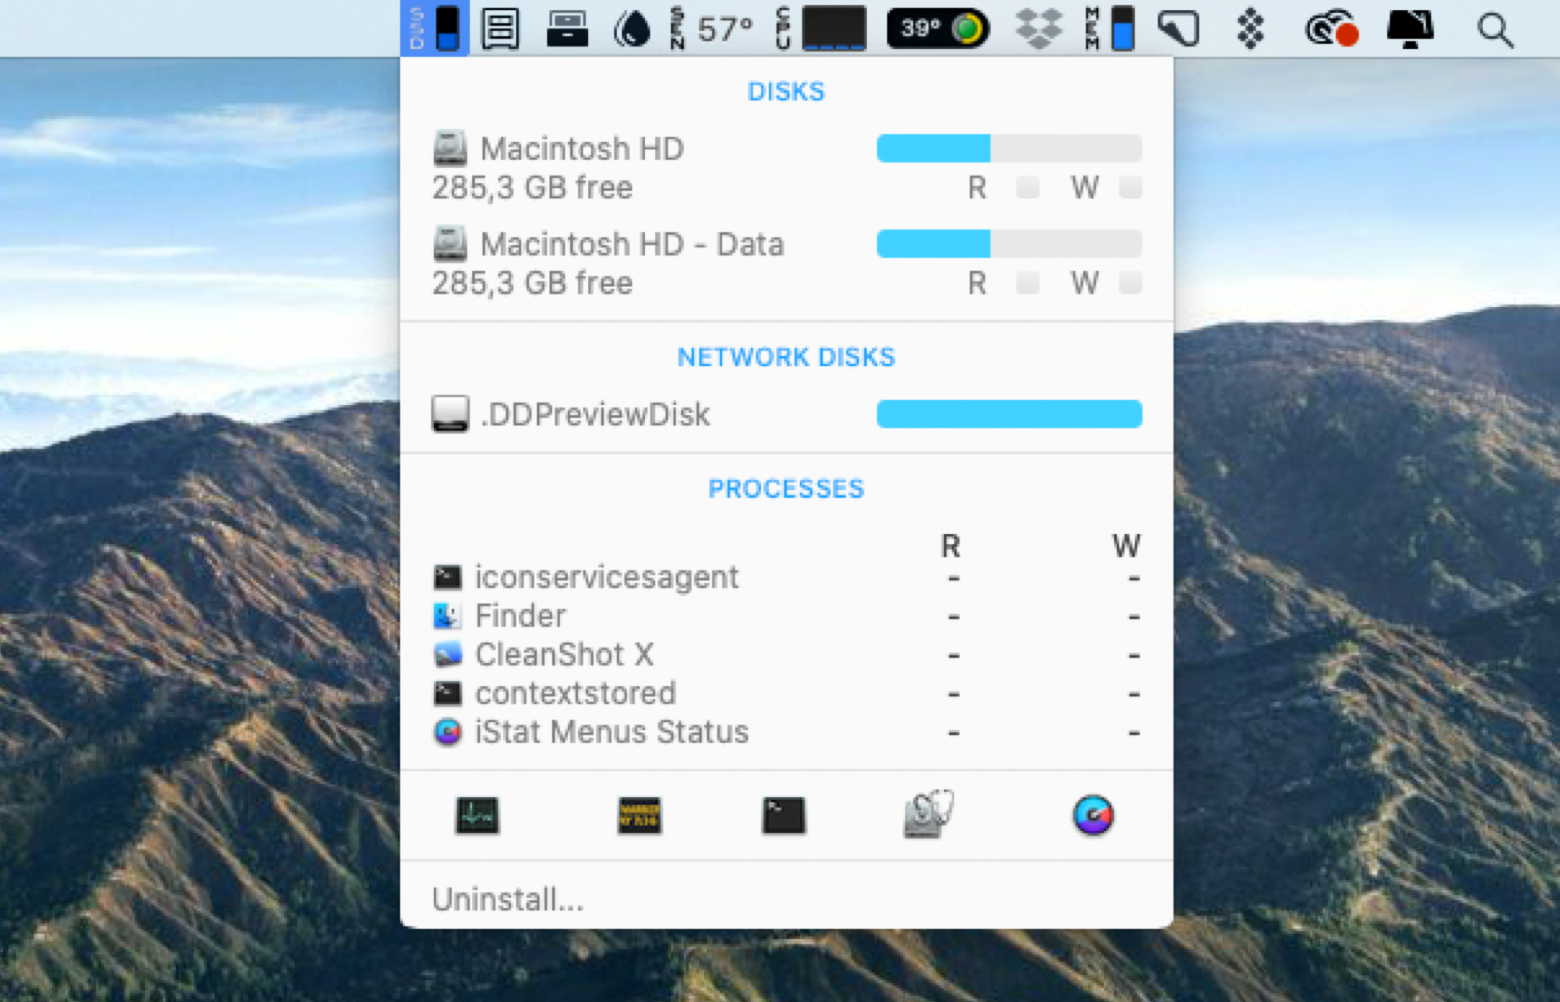1560x1002 pixels.
Task: Launch Terminal from the bottom shortcut row
Action: pyautogui.click(x=785, y=815)
